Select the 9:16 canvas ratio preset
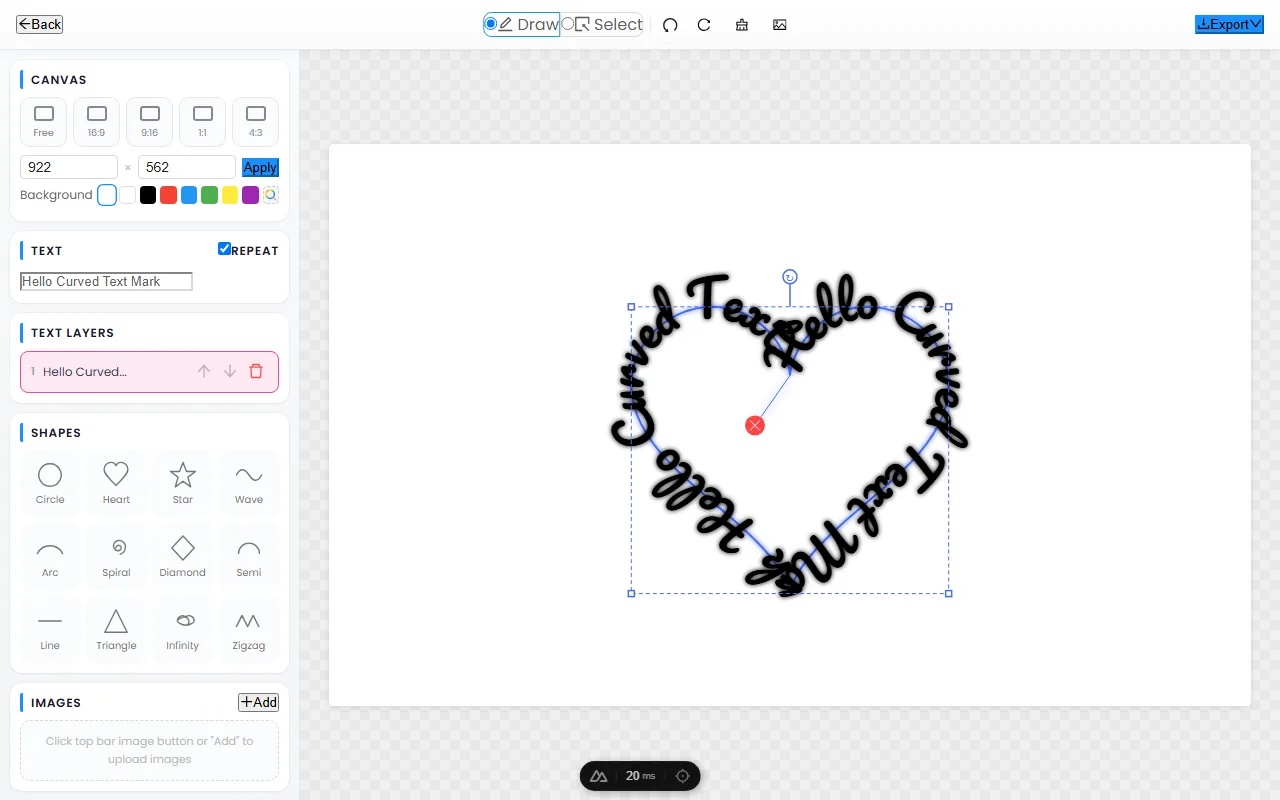Screen dimensions: 1280x800 [x=150, y=122]
